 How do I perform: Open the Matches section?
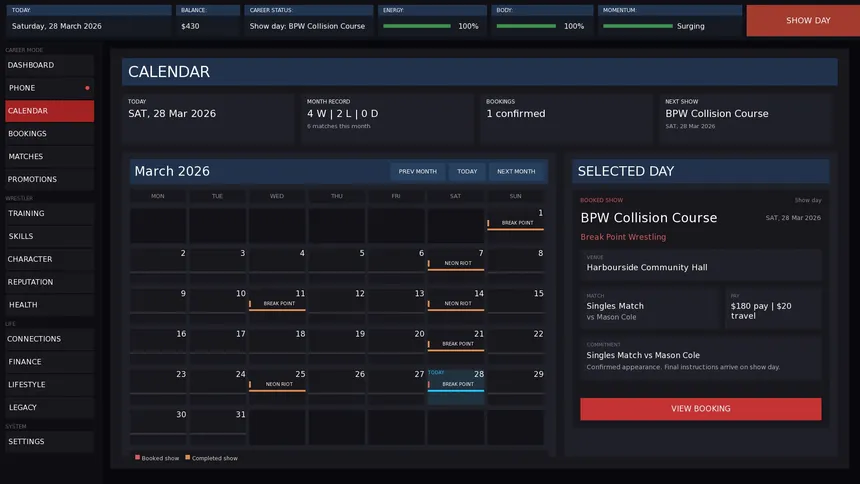(x=49, y=156)
